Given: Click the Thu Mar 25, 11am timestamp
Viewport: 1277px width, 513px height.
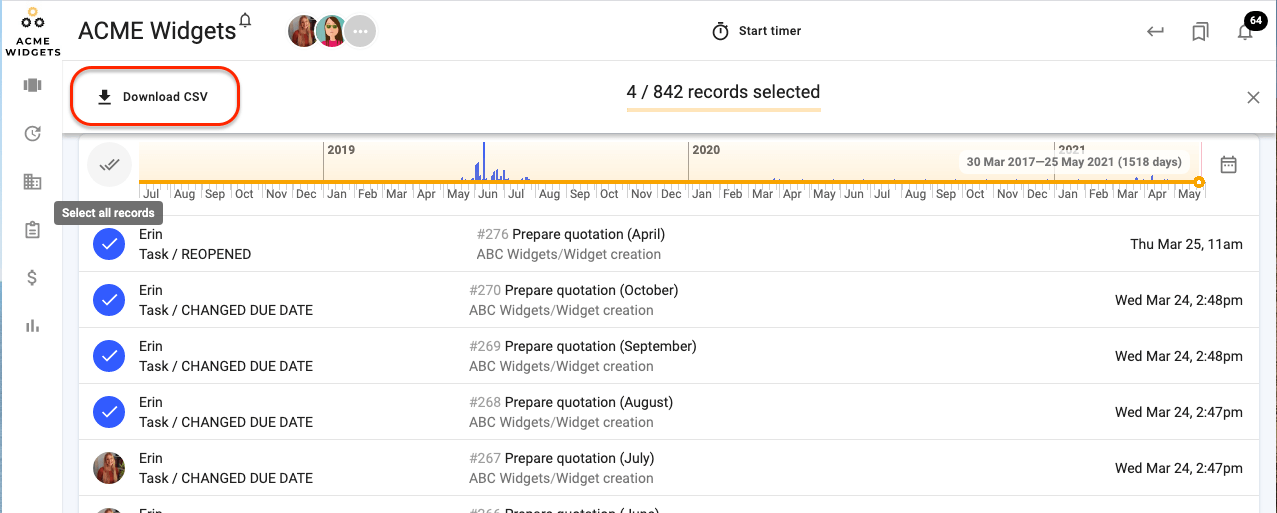Looking at the screenshot, I should click(x=1186, y=244).
